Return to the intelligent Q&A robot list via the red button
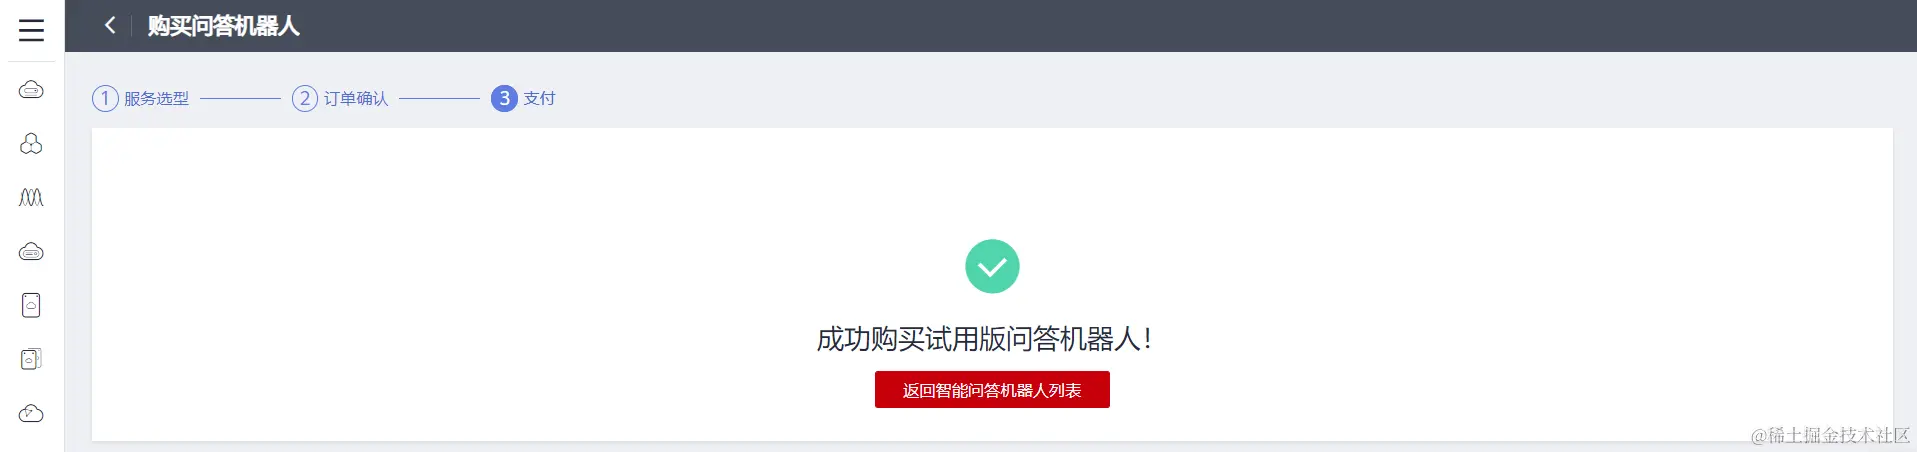The width and height of the screenshot is (1917, 452). (992, 390)
